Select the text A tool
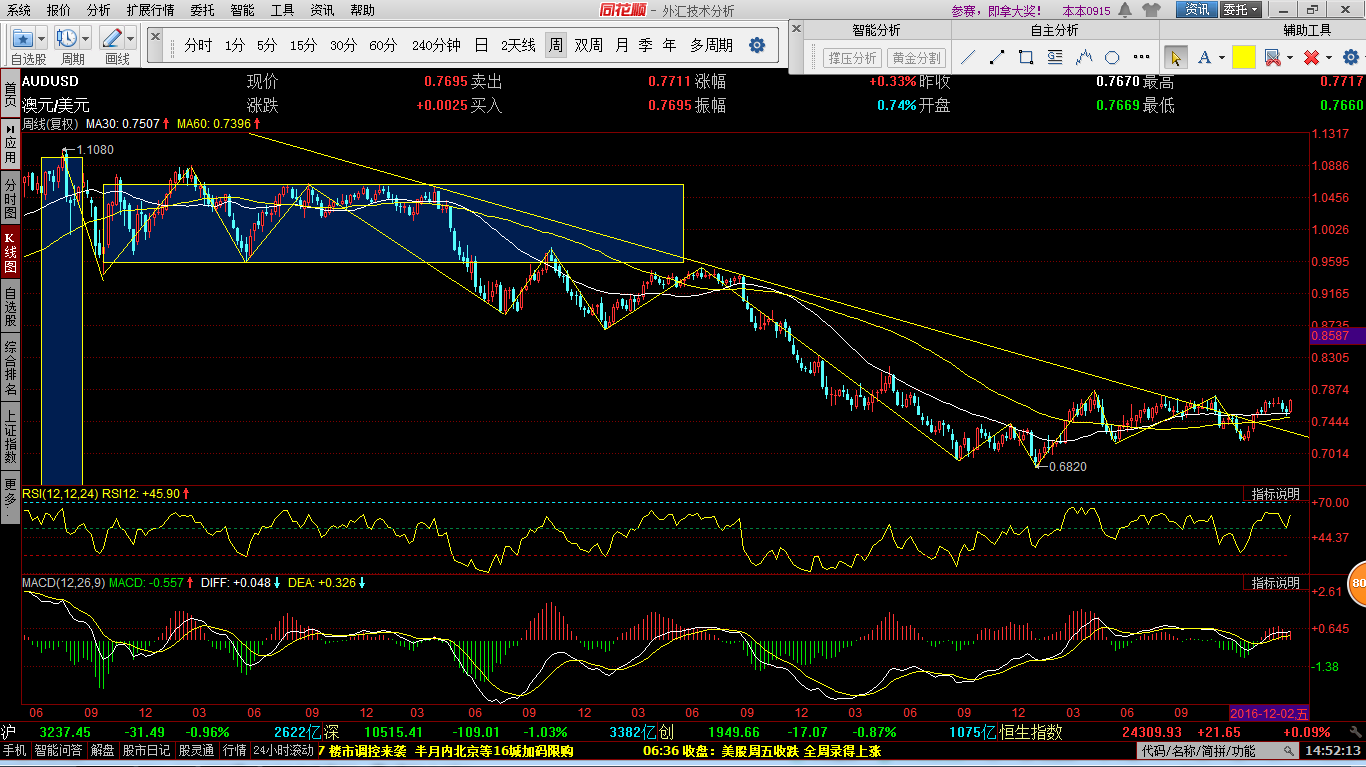This screenshot has width=1366, height=767. coord(1204,57)
